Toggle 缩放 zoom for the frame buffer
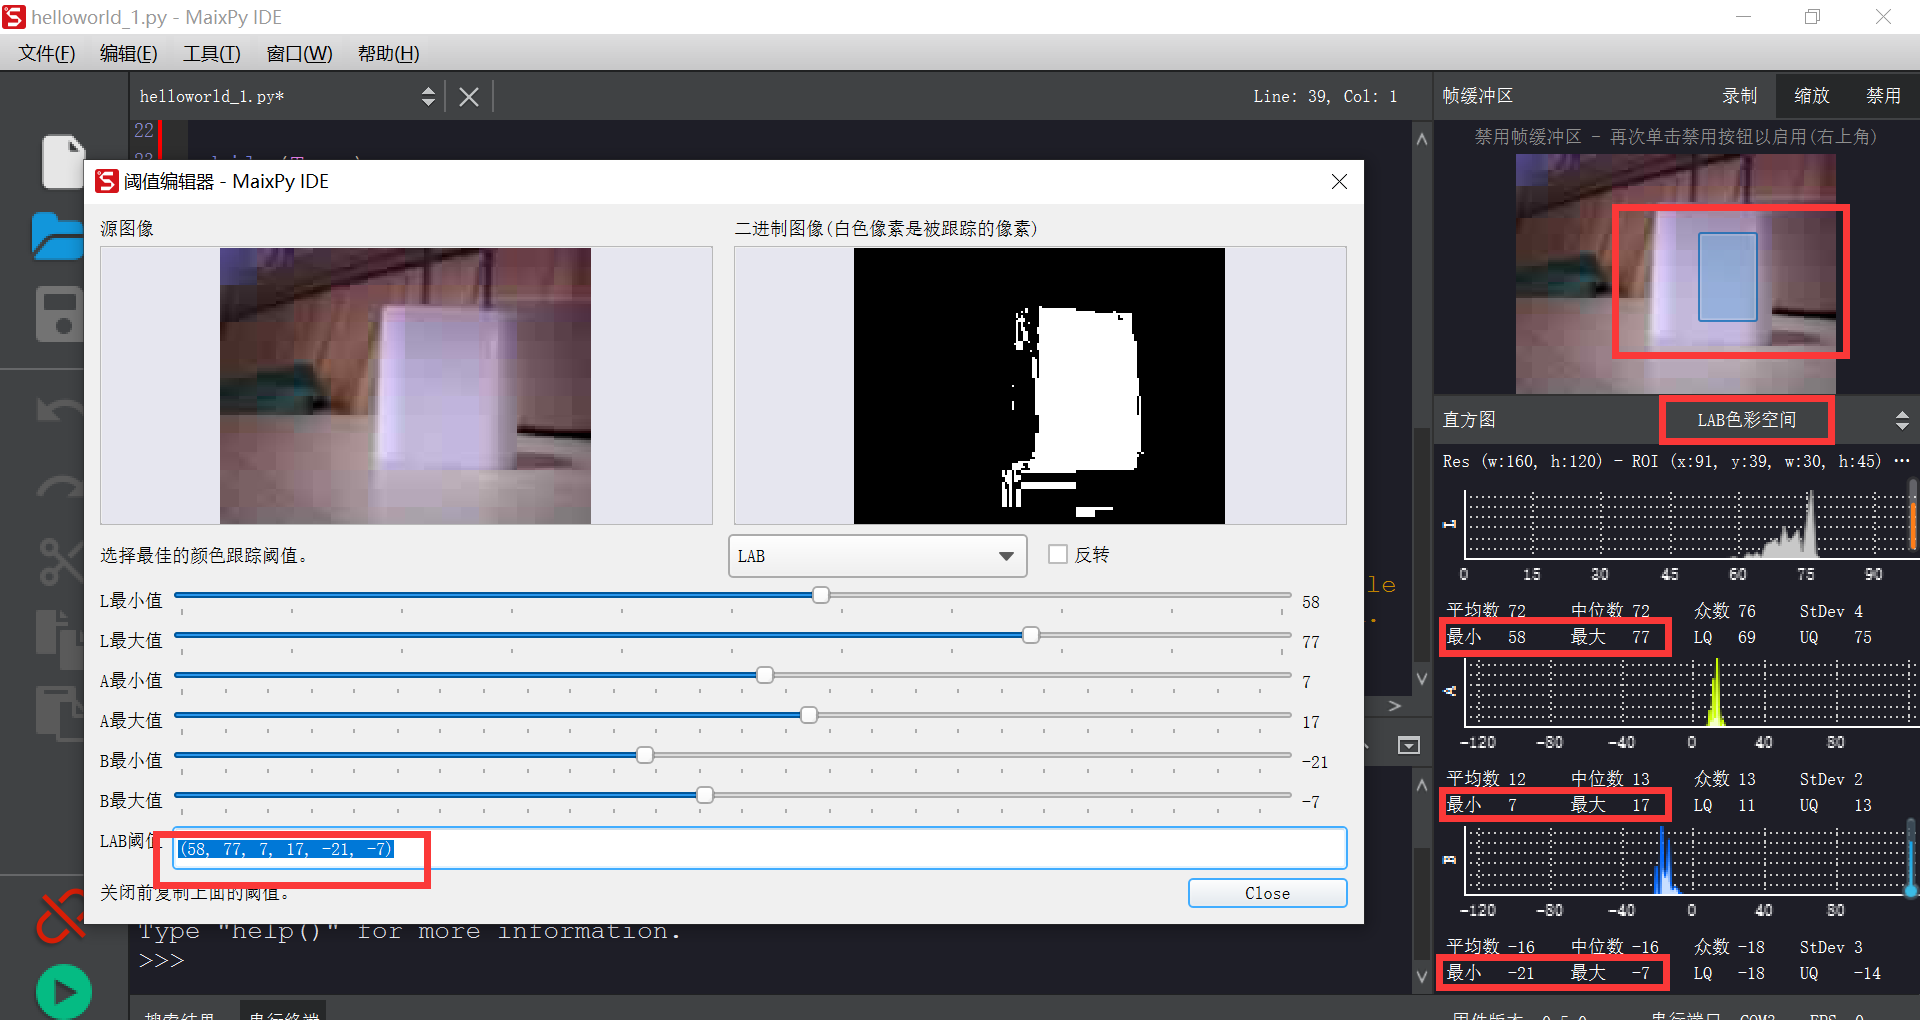 [x=1811, y=95]
